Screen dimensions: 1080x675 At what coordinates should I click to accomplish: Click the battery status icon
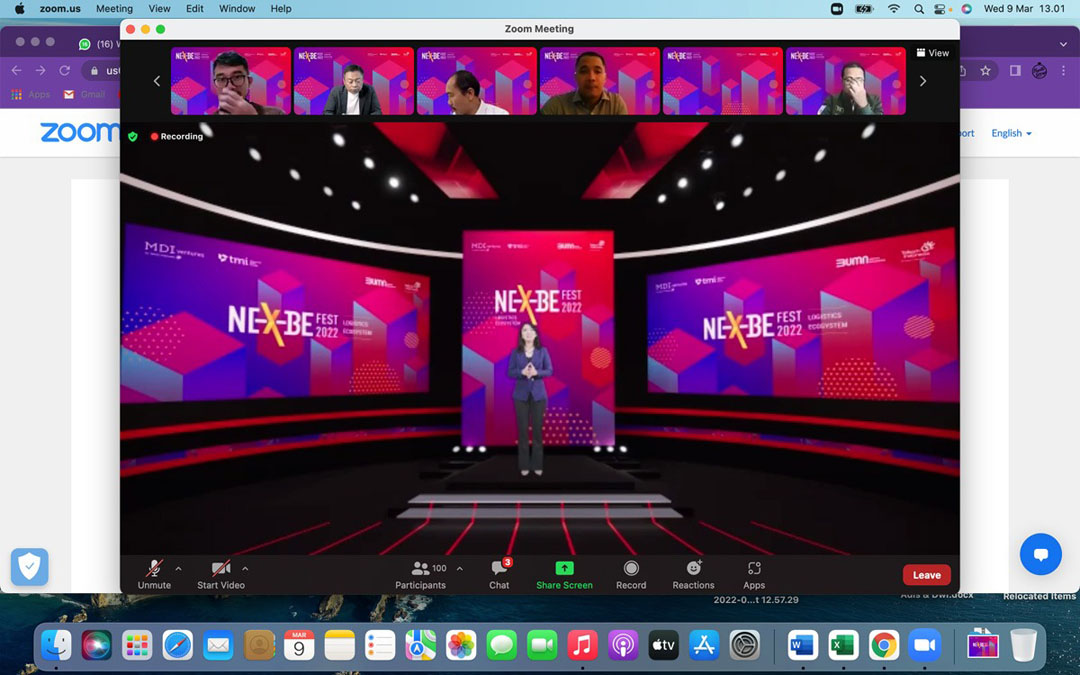point(864,9)
